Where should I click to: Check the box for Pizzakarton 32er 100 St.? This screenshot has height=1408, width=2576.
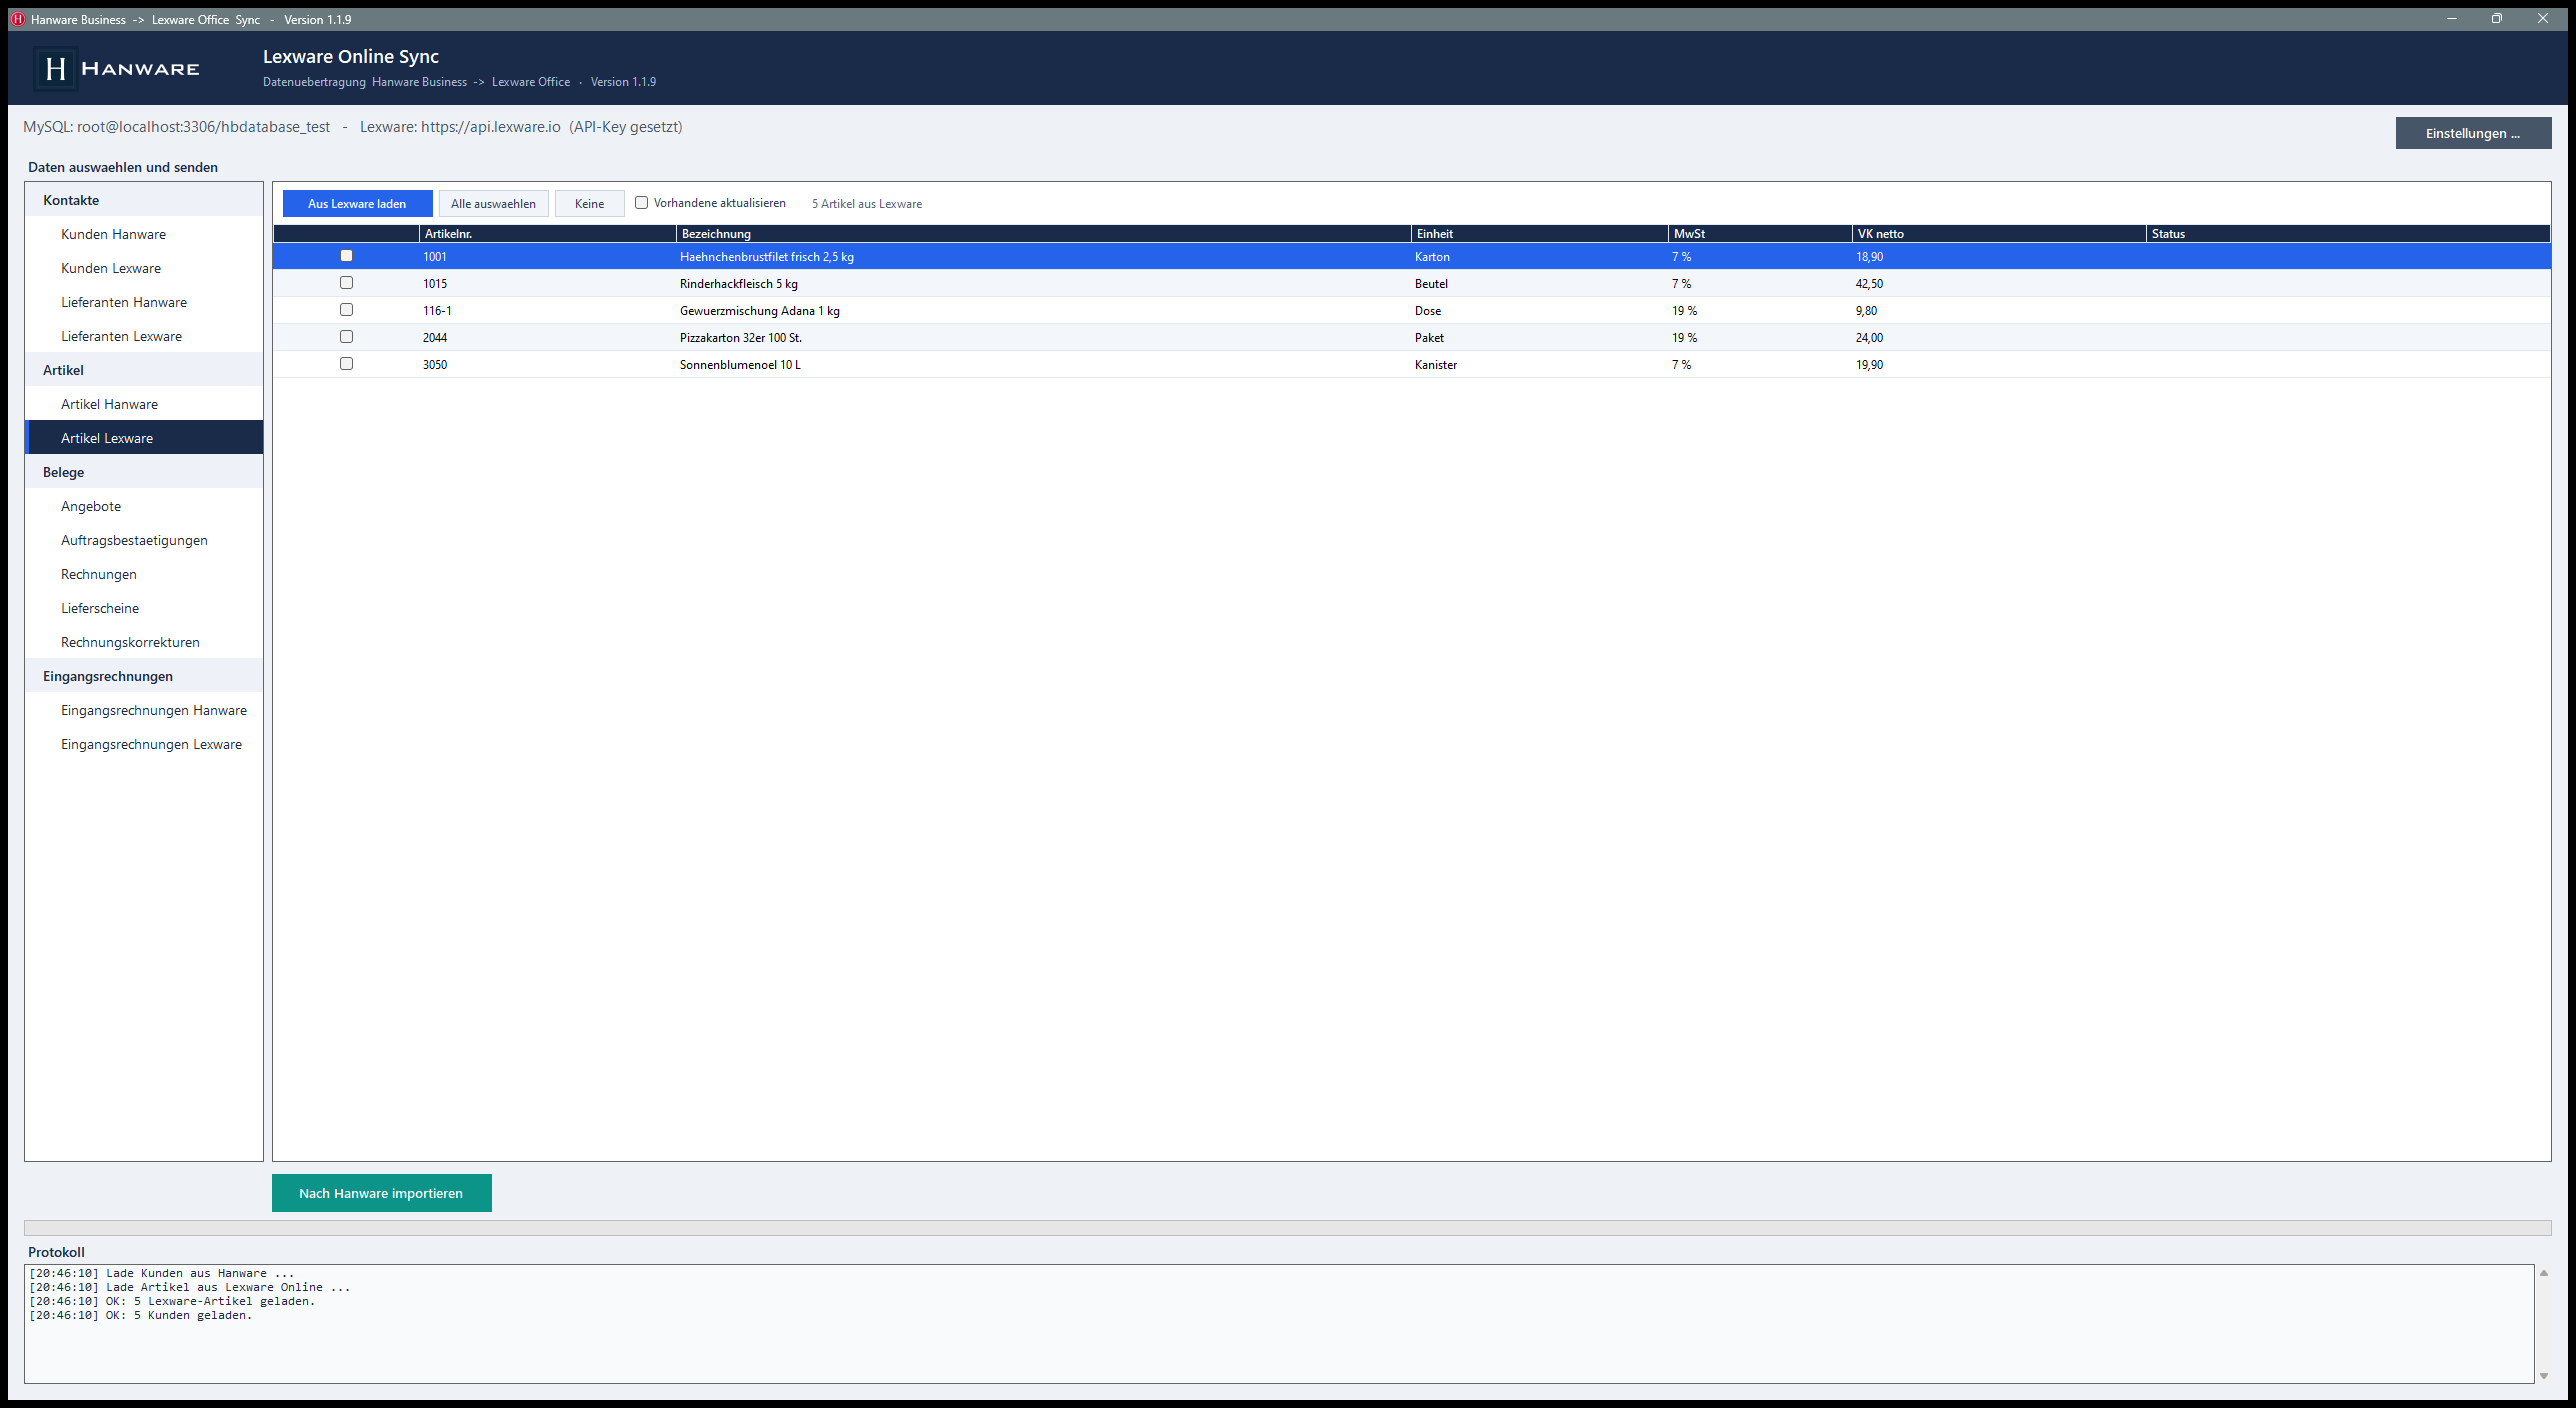pyautogui.click(x=346, y=337)
